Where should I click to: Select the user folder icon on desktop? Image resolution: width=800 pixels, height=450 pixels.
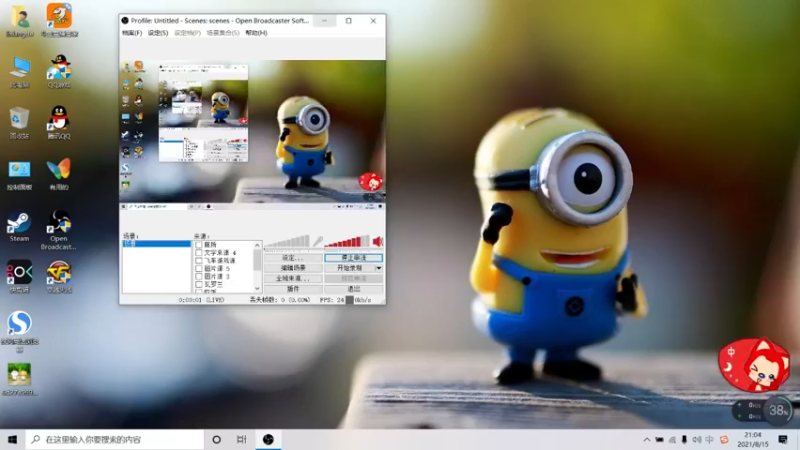20,21
